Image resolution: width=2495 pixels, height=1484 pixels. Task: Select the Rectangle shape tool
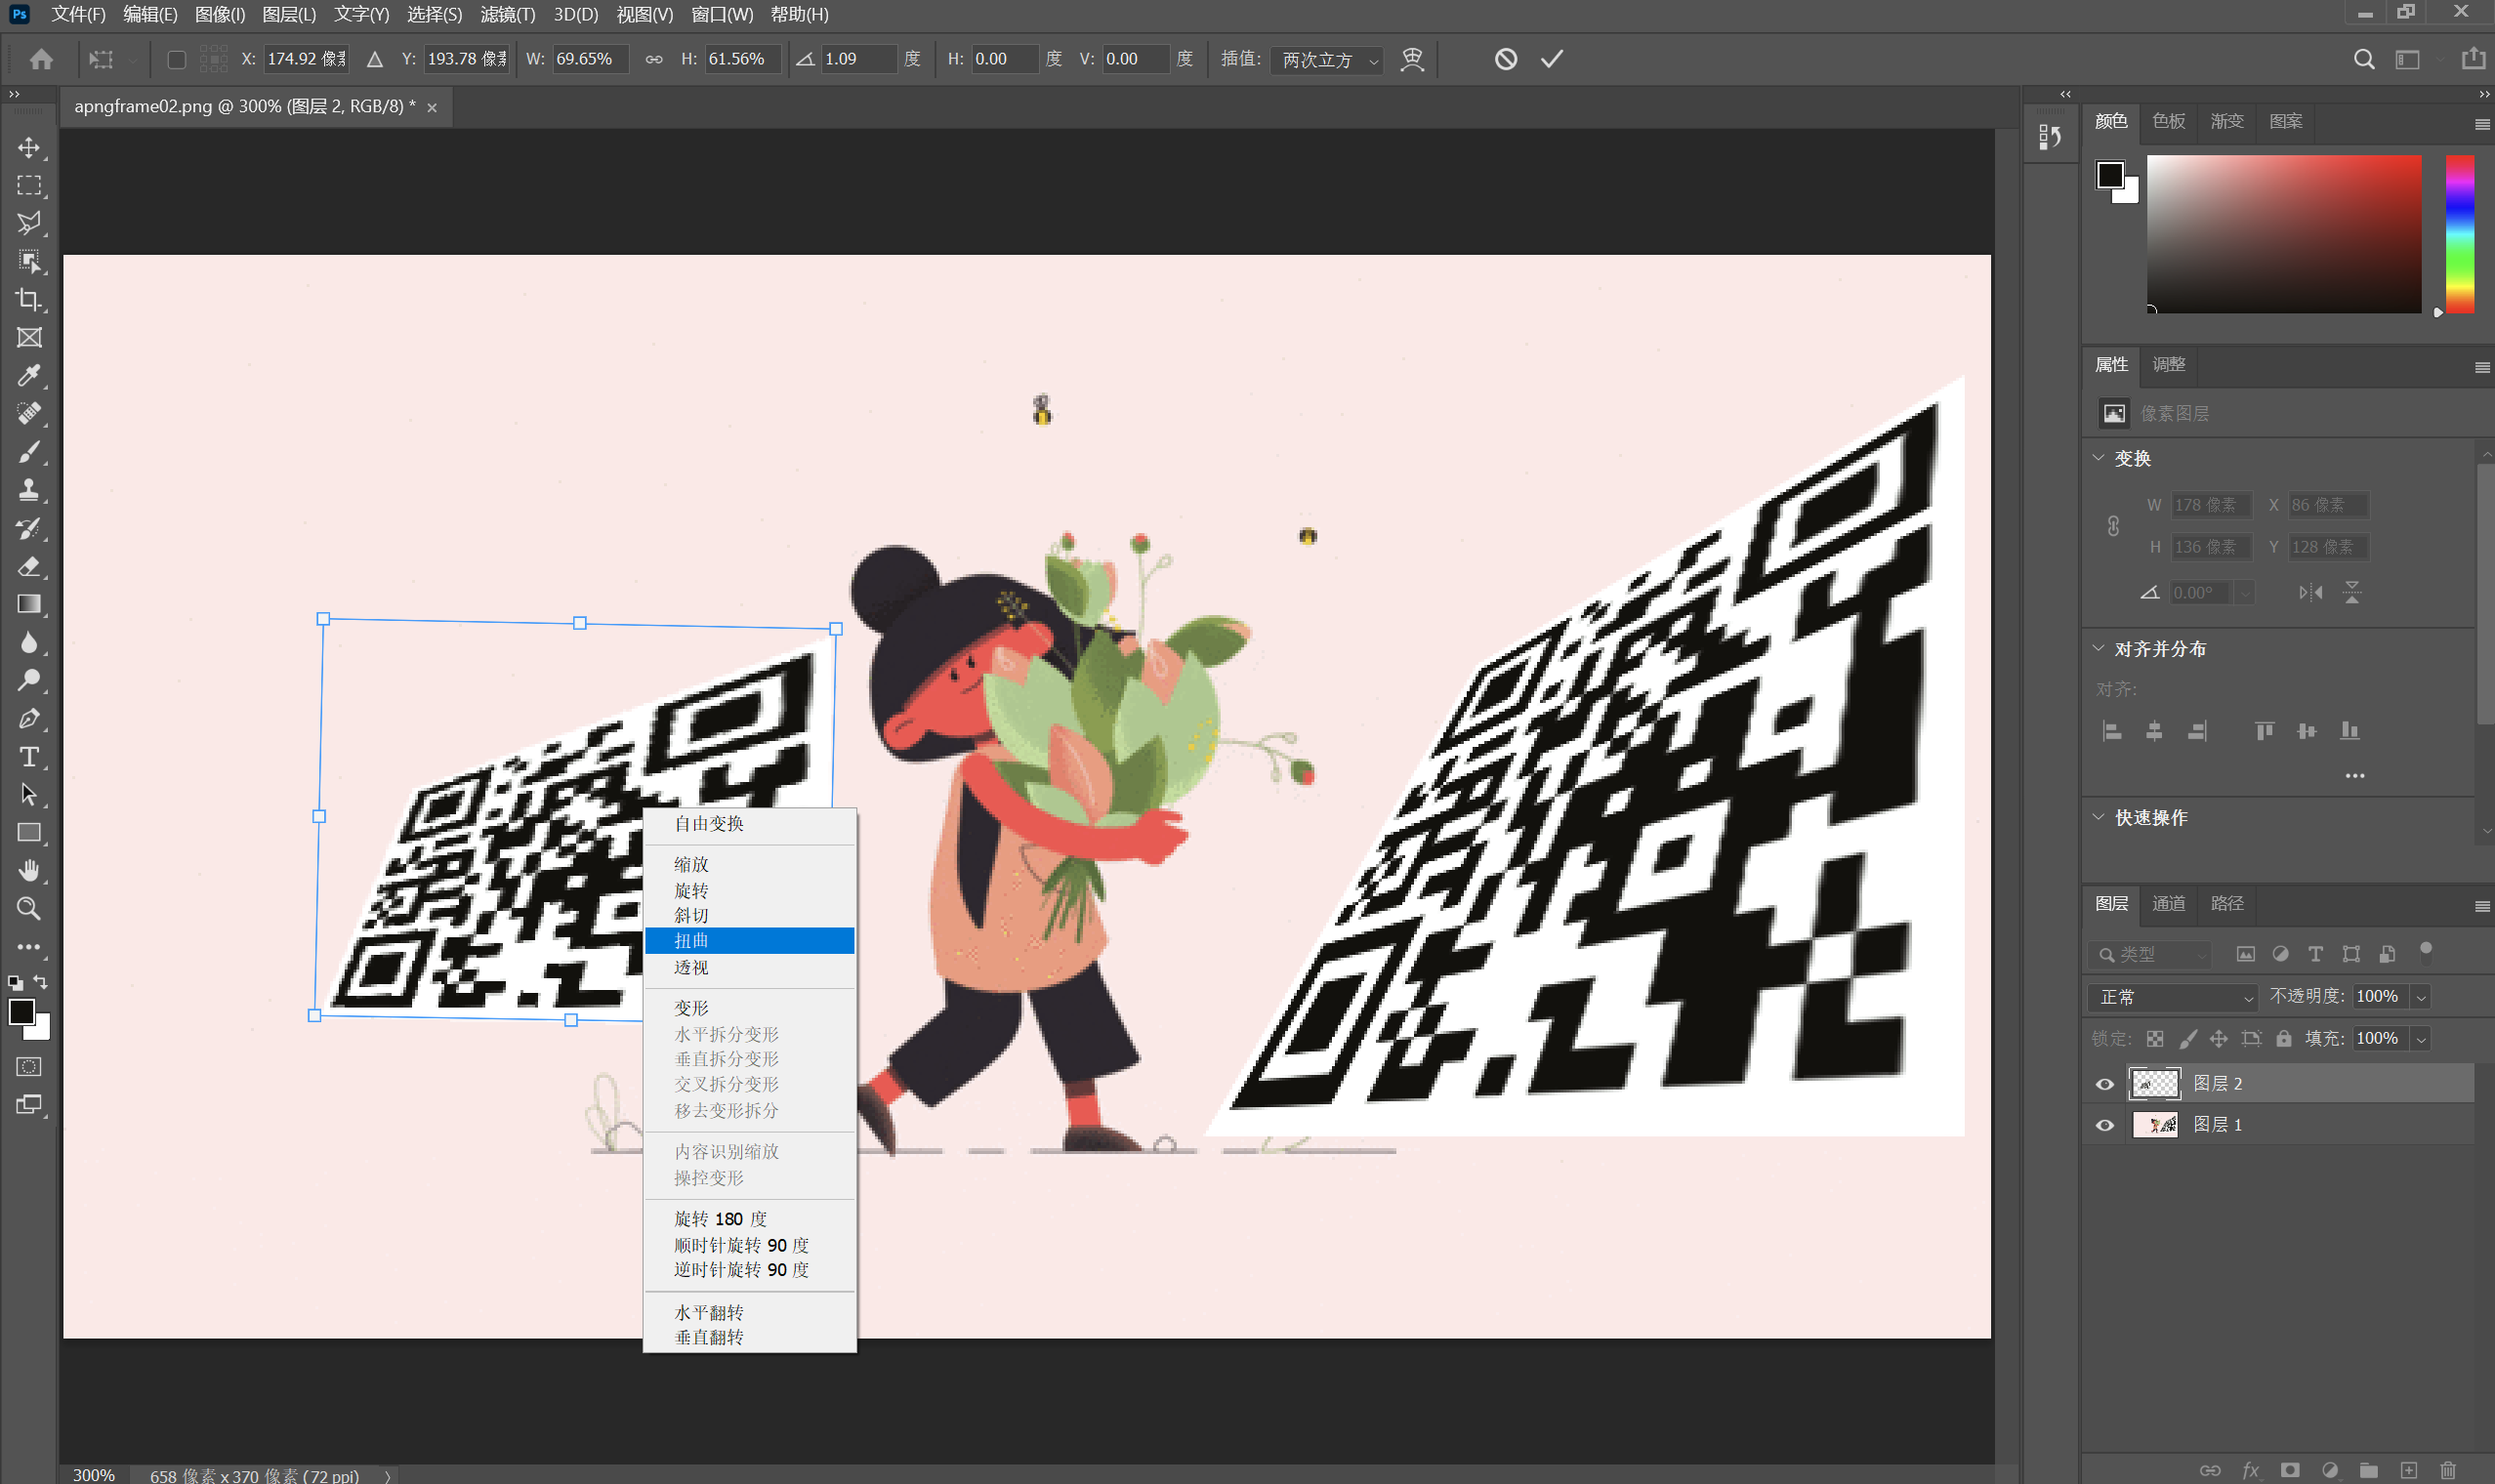[29, 832]
